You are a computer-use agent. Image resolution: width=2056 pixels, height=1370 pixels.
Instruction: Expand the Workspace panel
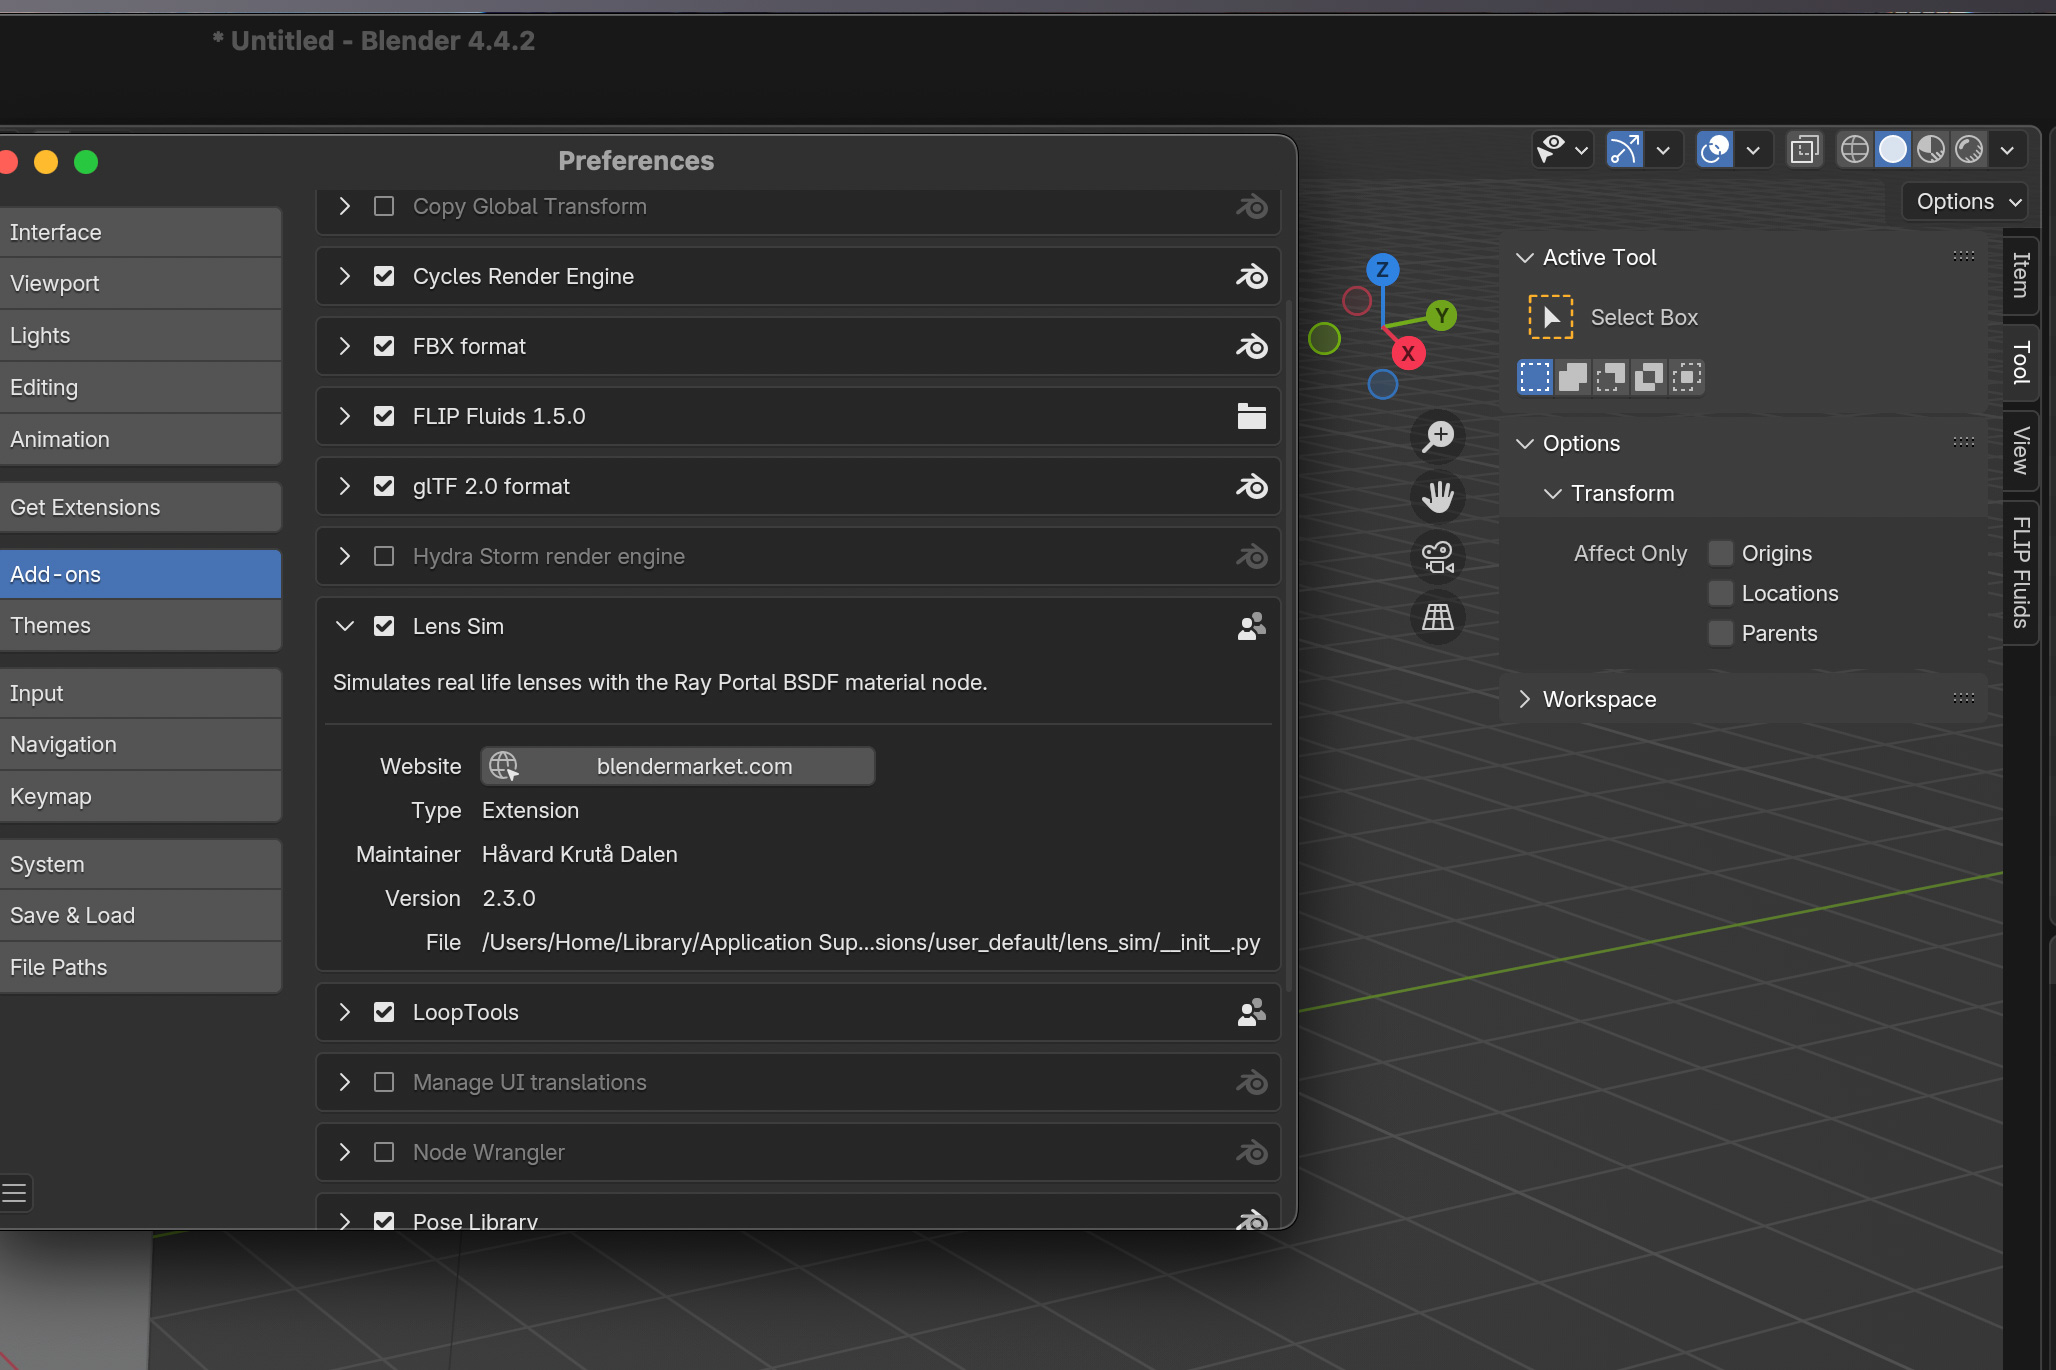click(1524, 699)
